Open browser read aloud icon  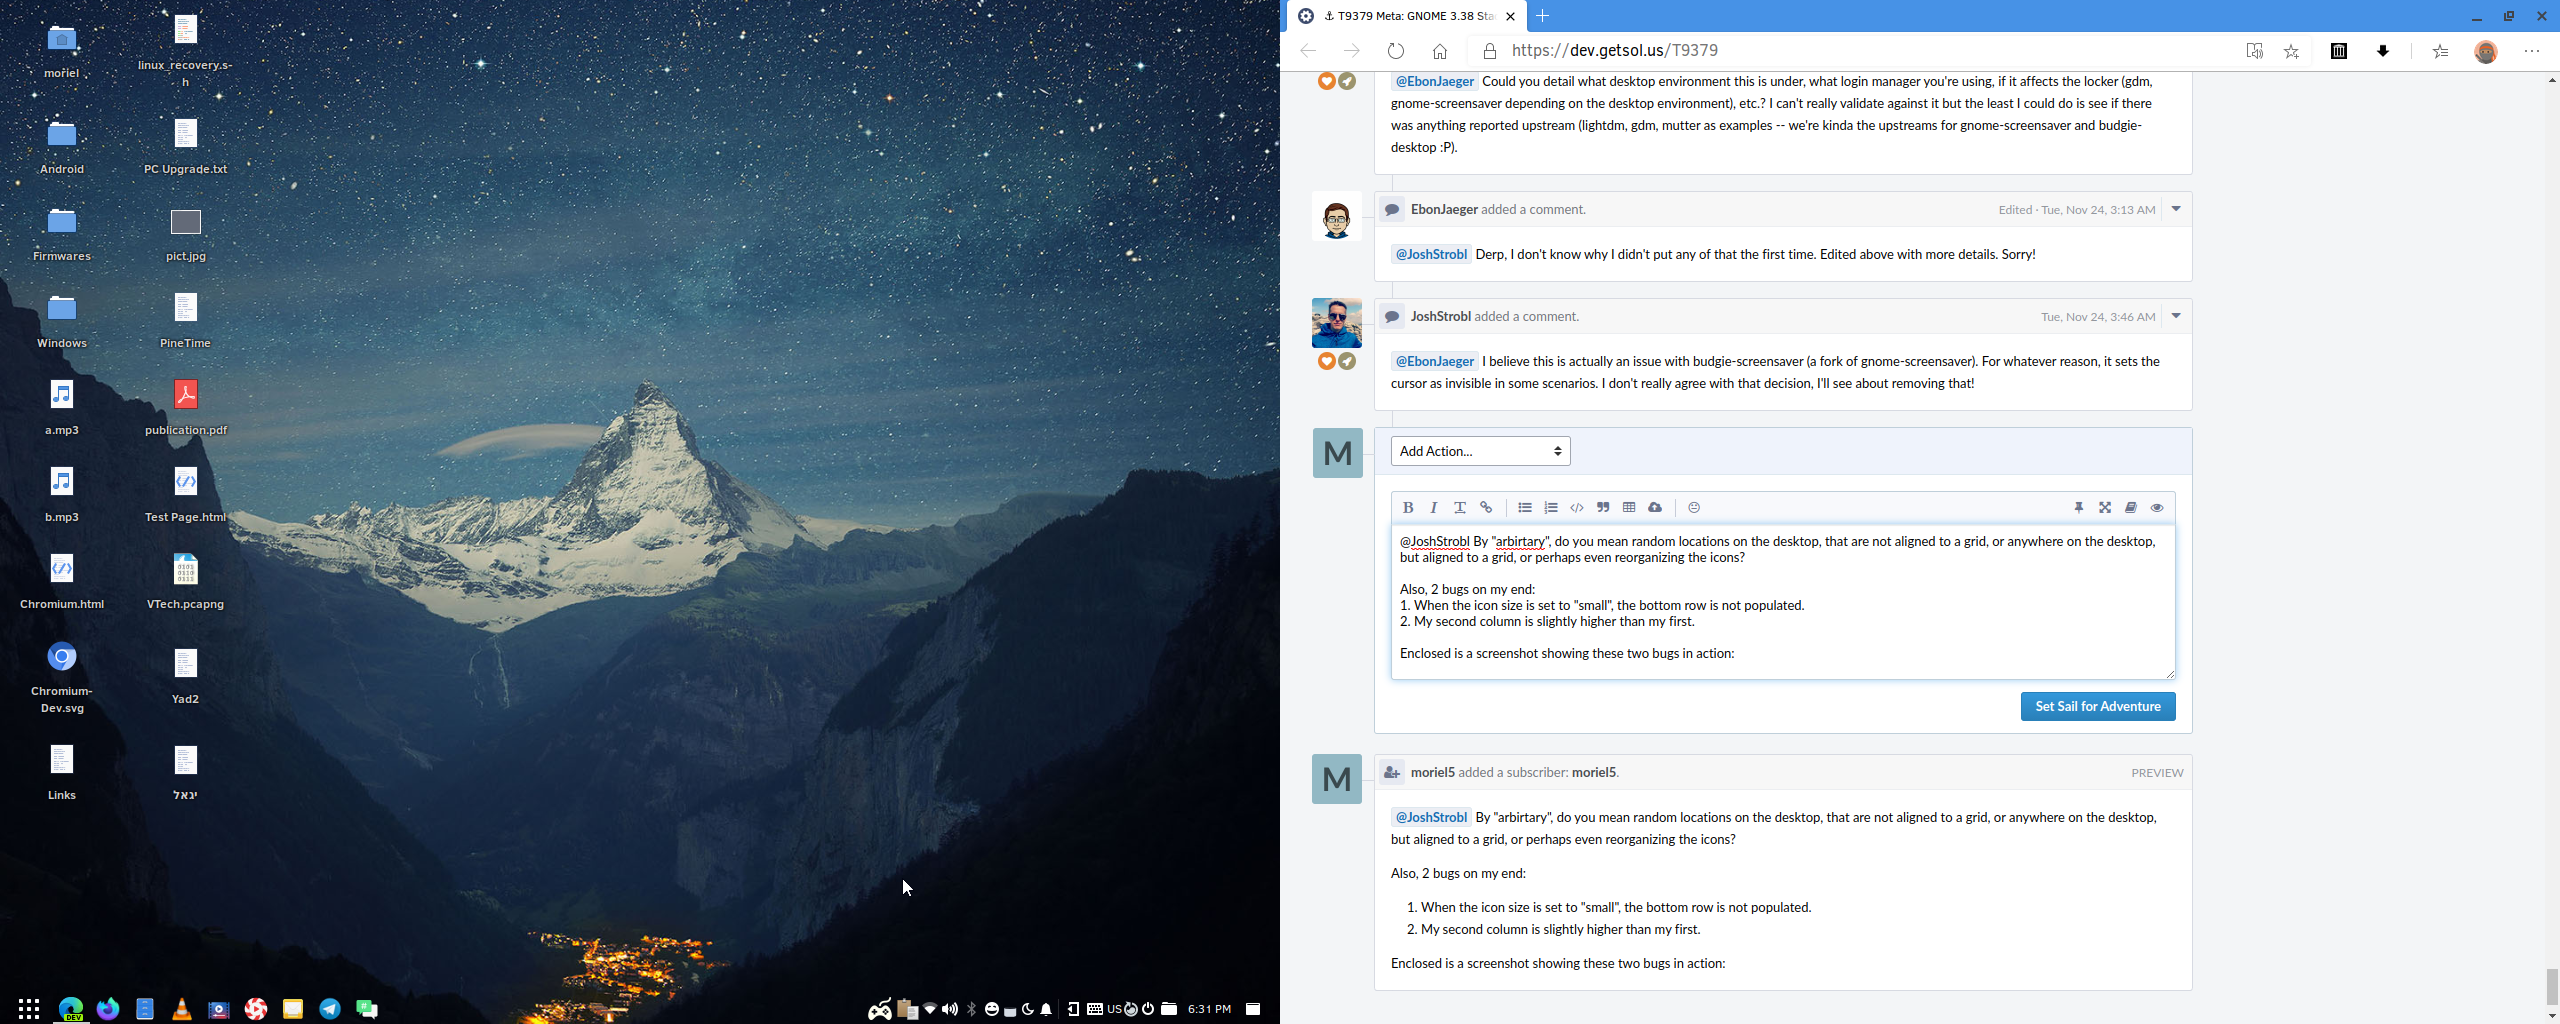pyautogui.click(x=2254, y=51)
